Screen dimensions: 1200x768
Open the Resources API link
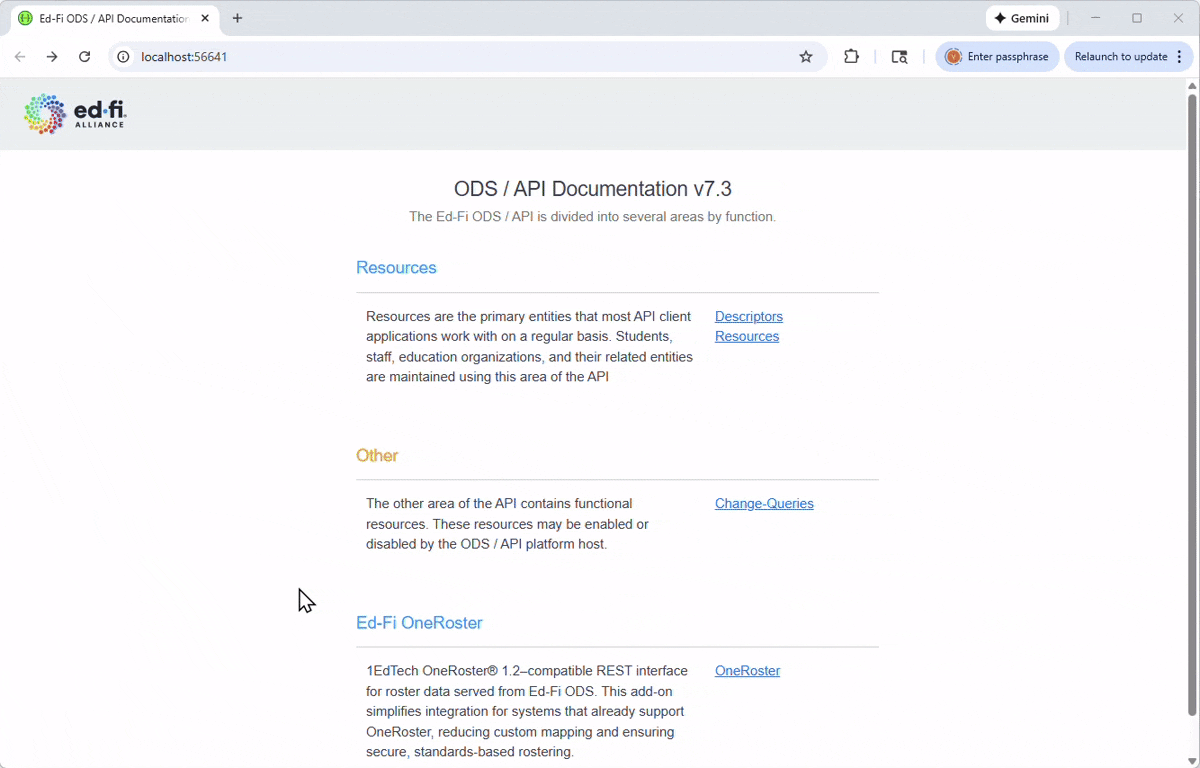pos(746,337)
